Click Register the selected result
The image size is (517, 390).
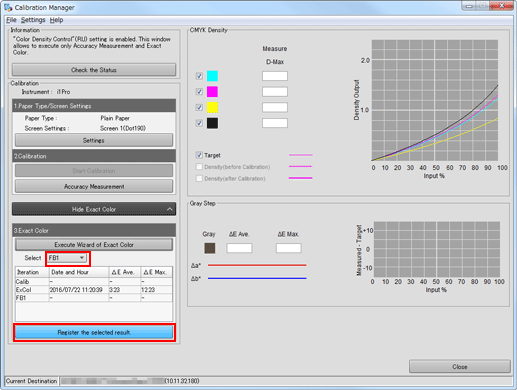click(94, 333)
